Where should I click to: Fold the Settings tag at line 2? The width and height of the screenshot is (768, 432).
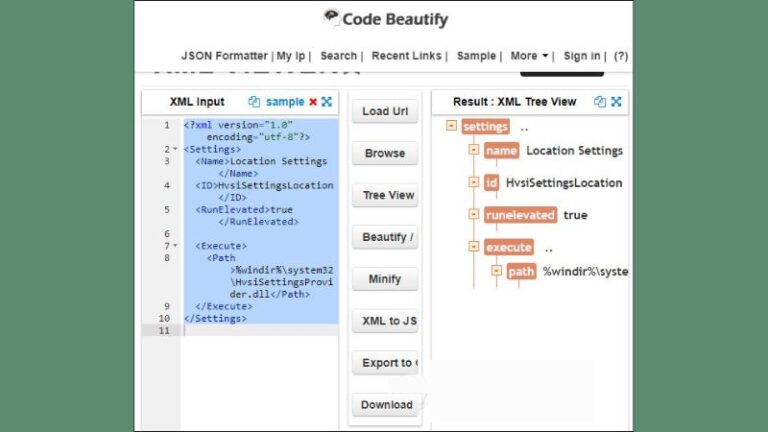pyautogui.click(x=175, y=149)
